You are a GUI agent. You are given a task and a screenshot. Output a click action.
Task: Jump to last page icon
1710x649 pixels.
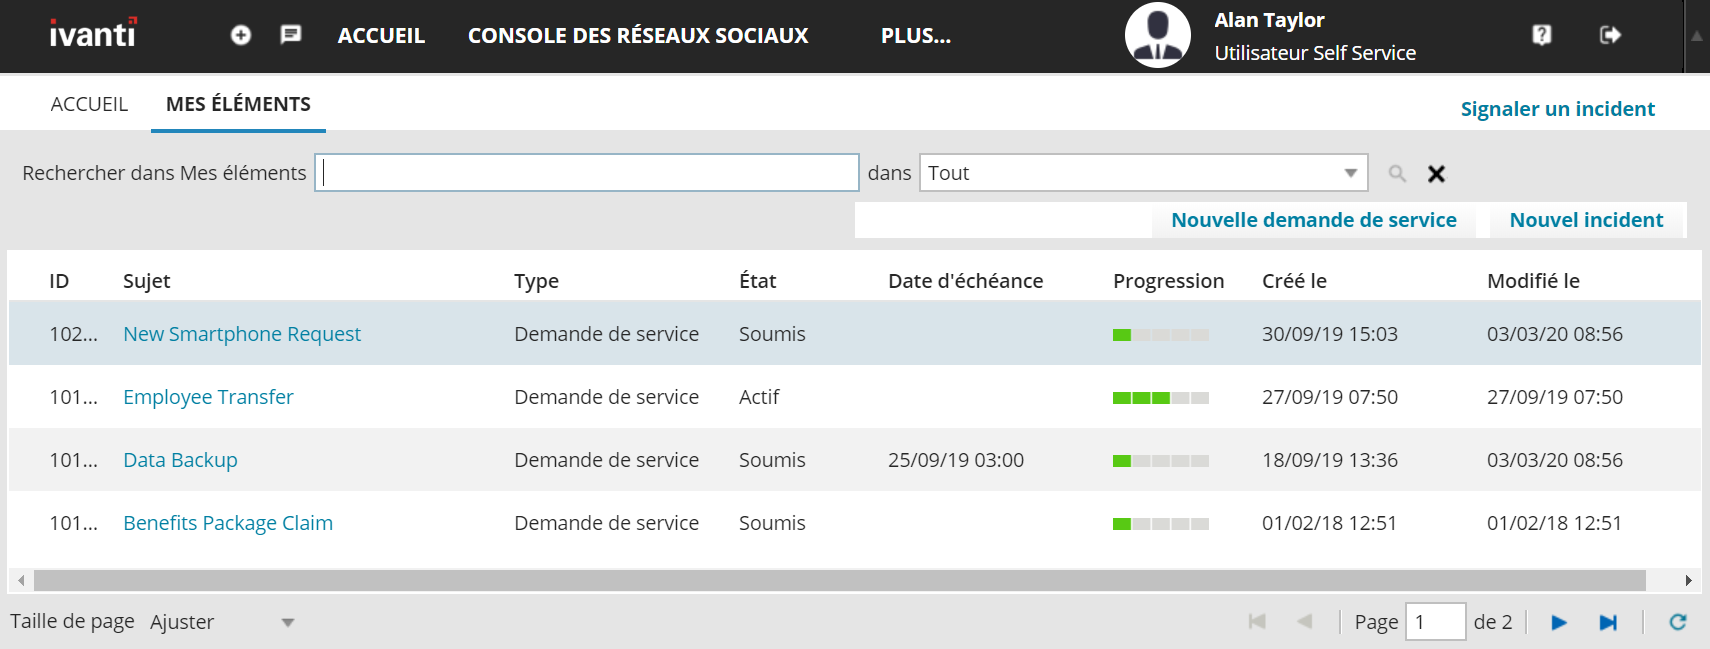1608,622
